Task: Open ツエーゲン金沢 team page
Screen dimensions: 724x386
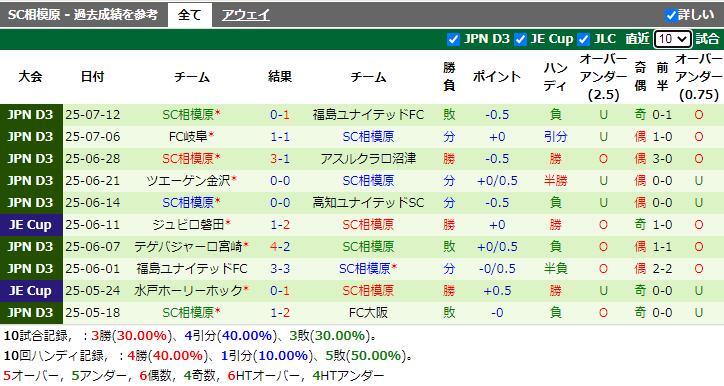Action: point(188,181)
